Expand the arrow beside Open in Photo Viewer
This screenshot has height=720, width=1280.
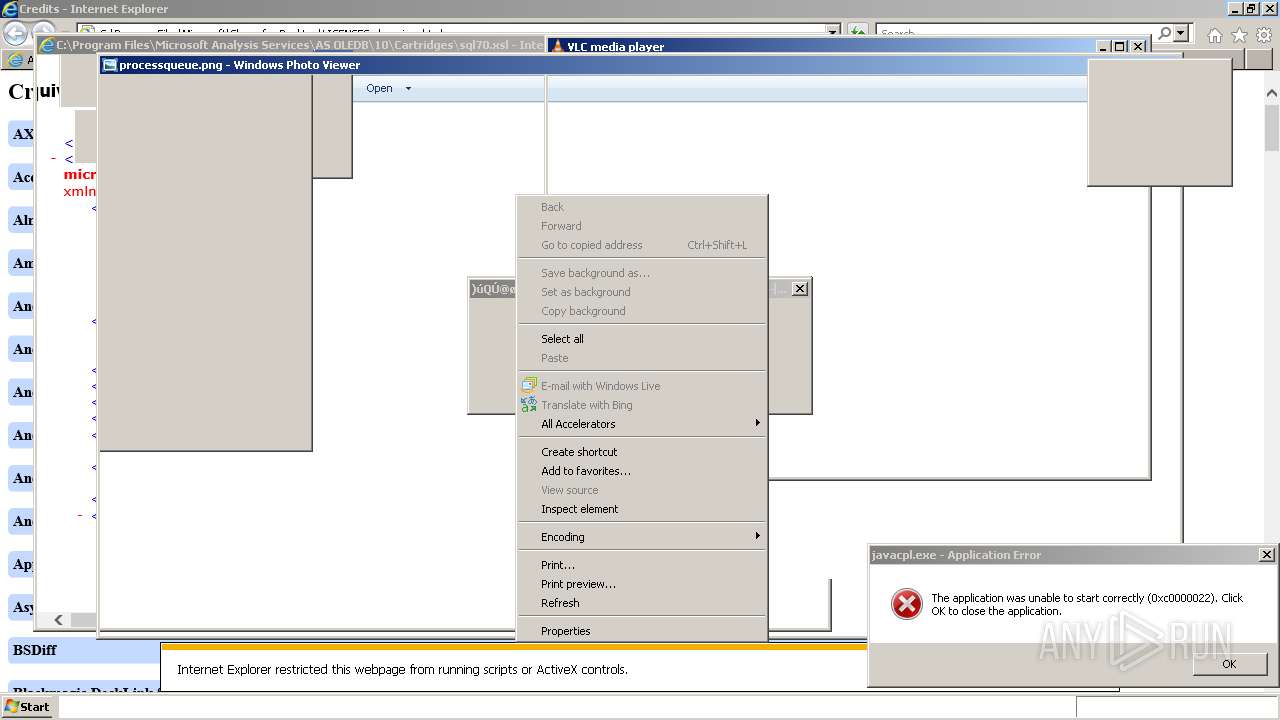point(408,88)
